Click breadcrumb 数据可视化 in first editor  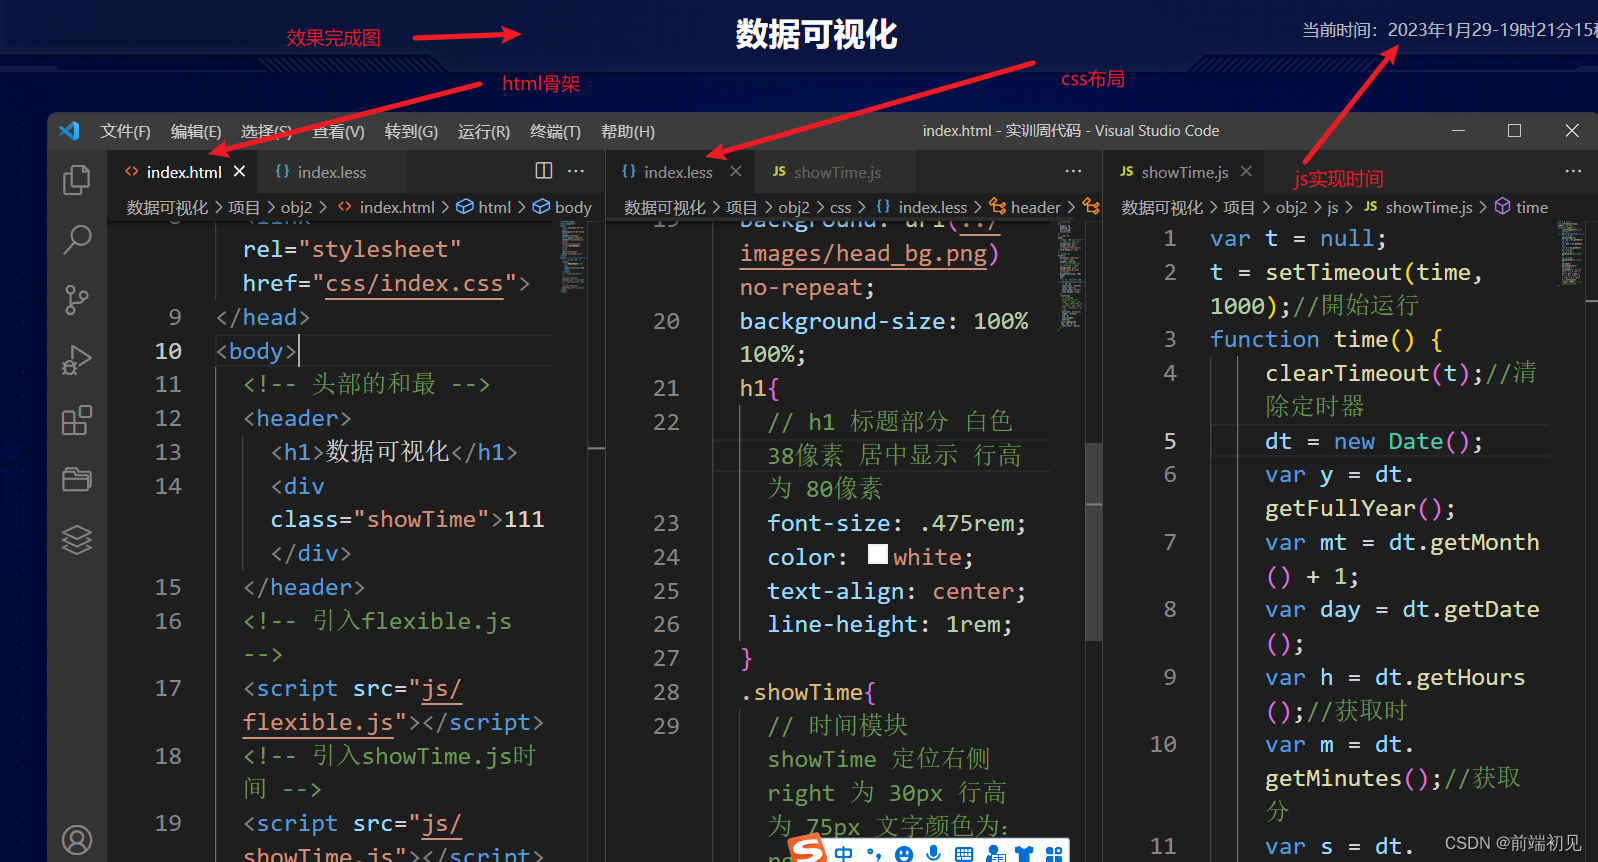point(167,207)
